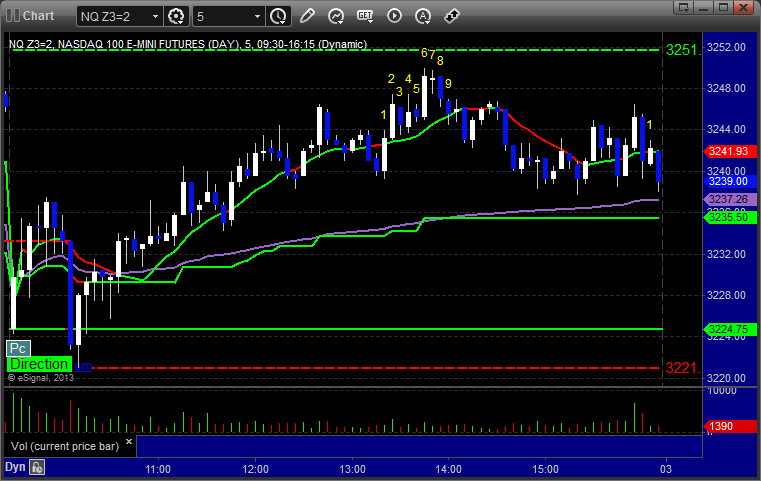The width and height of the screenshot is (761, 481).
Task: Select the pencil drawing tool
Action: click(307, 16)
